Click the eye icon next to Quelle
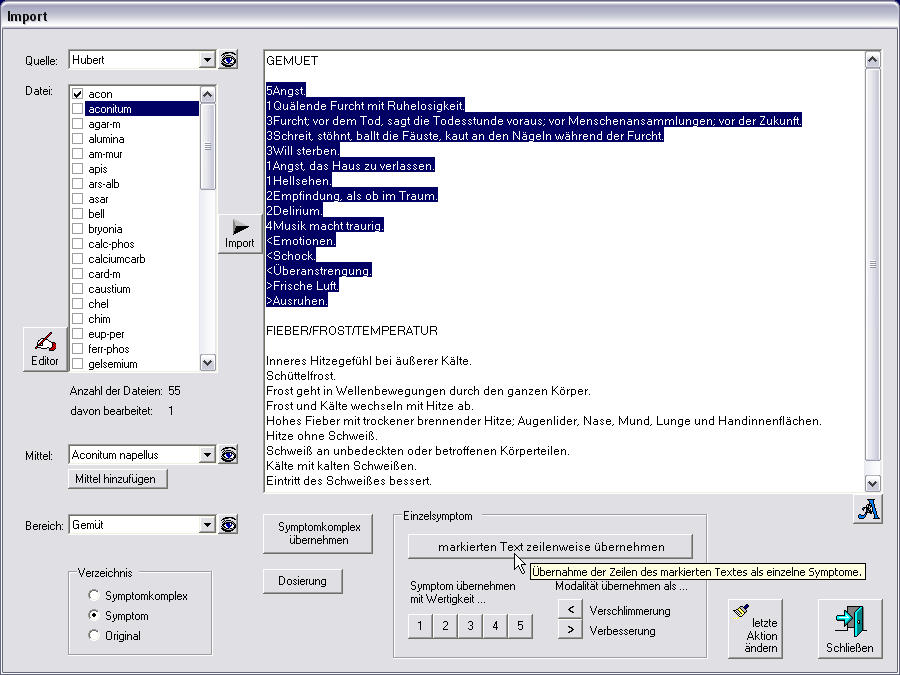This screenshot has width=900, height=675. (229, 60)
